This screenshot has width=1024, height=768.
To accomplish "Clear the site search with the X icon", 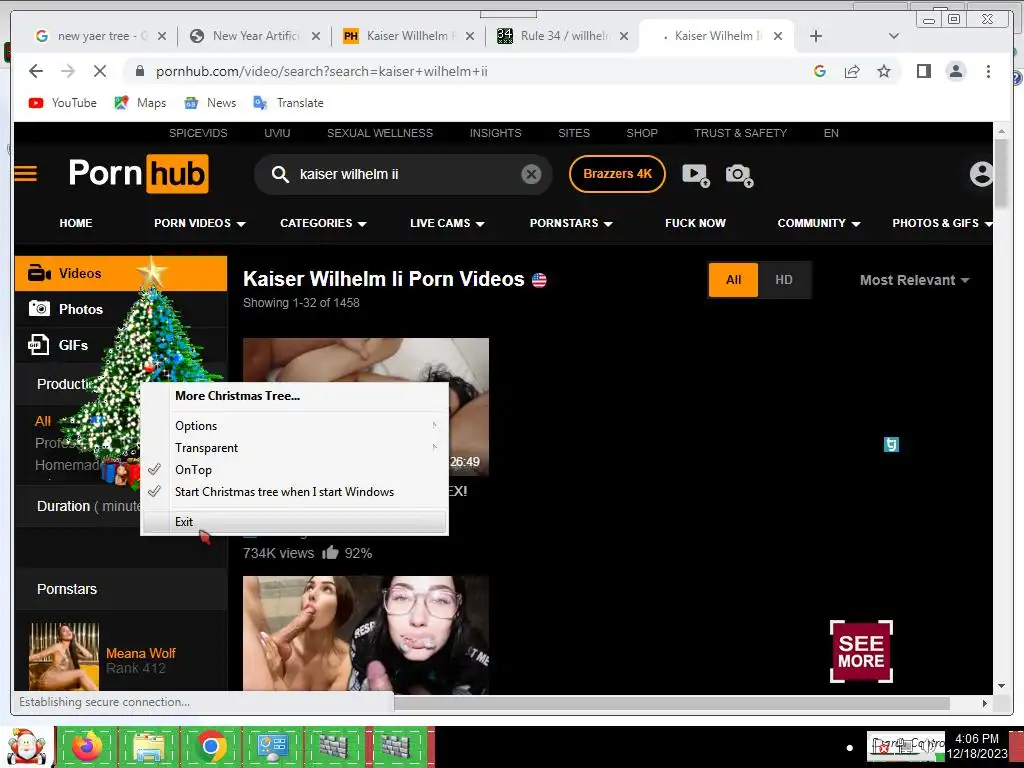I will click(x=532, y=174).
